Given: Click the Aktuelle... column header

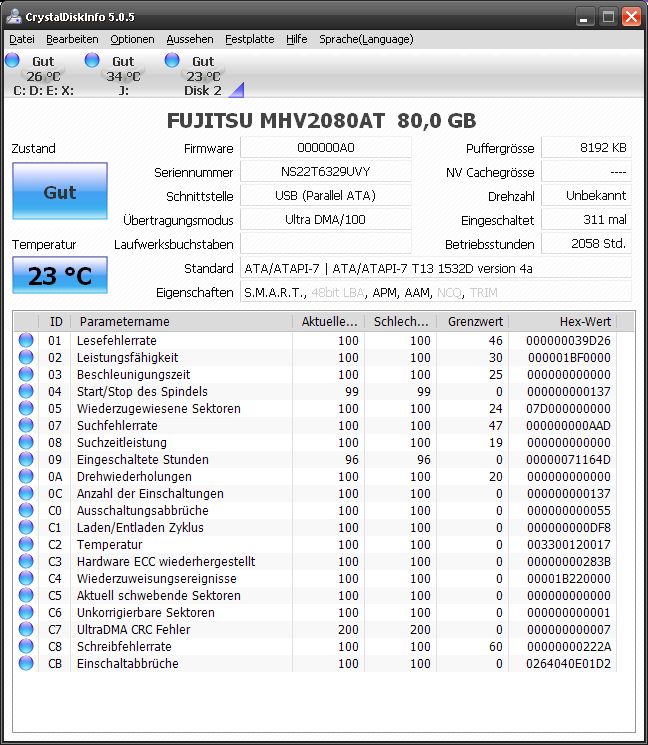Looking at the screenshot, I should (x=329, y=322).
